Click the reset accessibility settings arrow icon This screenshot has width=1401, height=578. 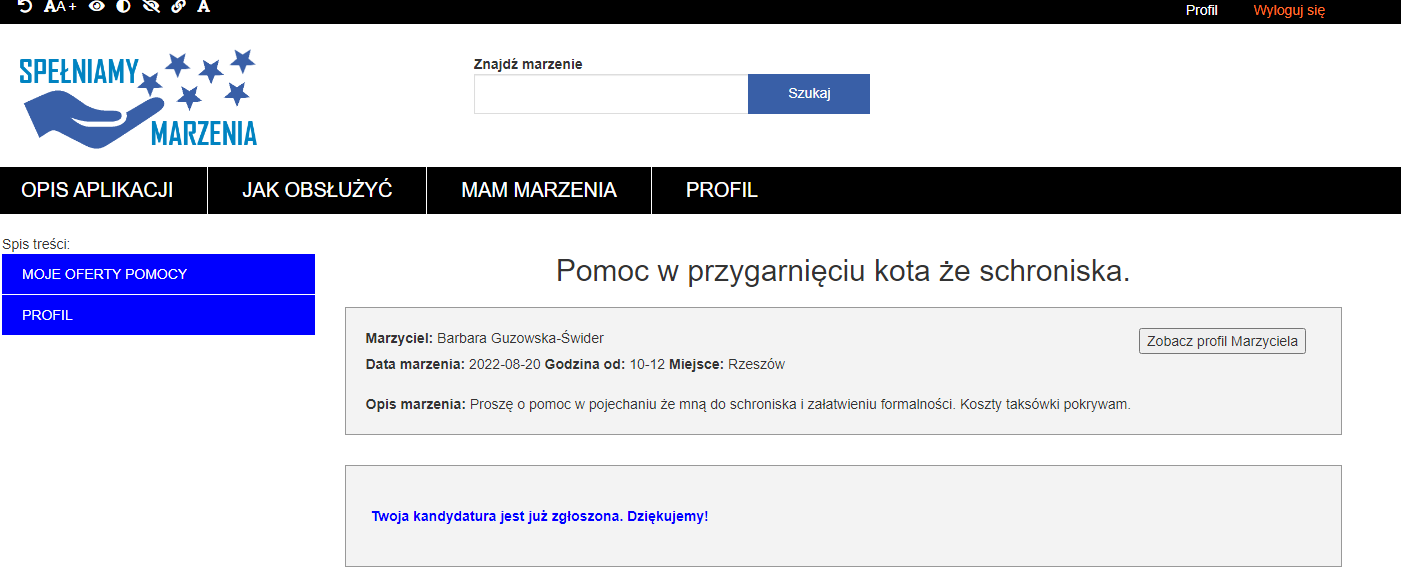point(25,7)
